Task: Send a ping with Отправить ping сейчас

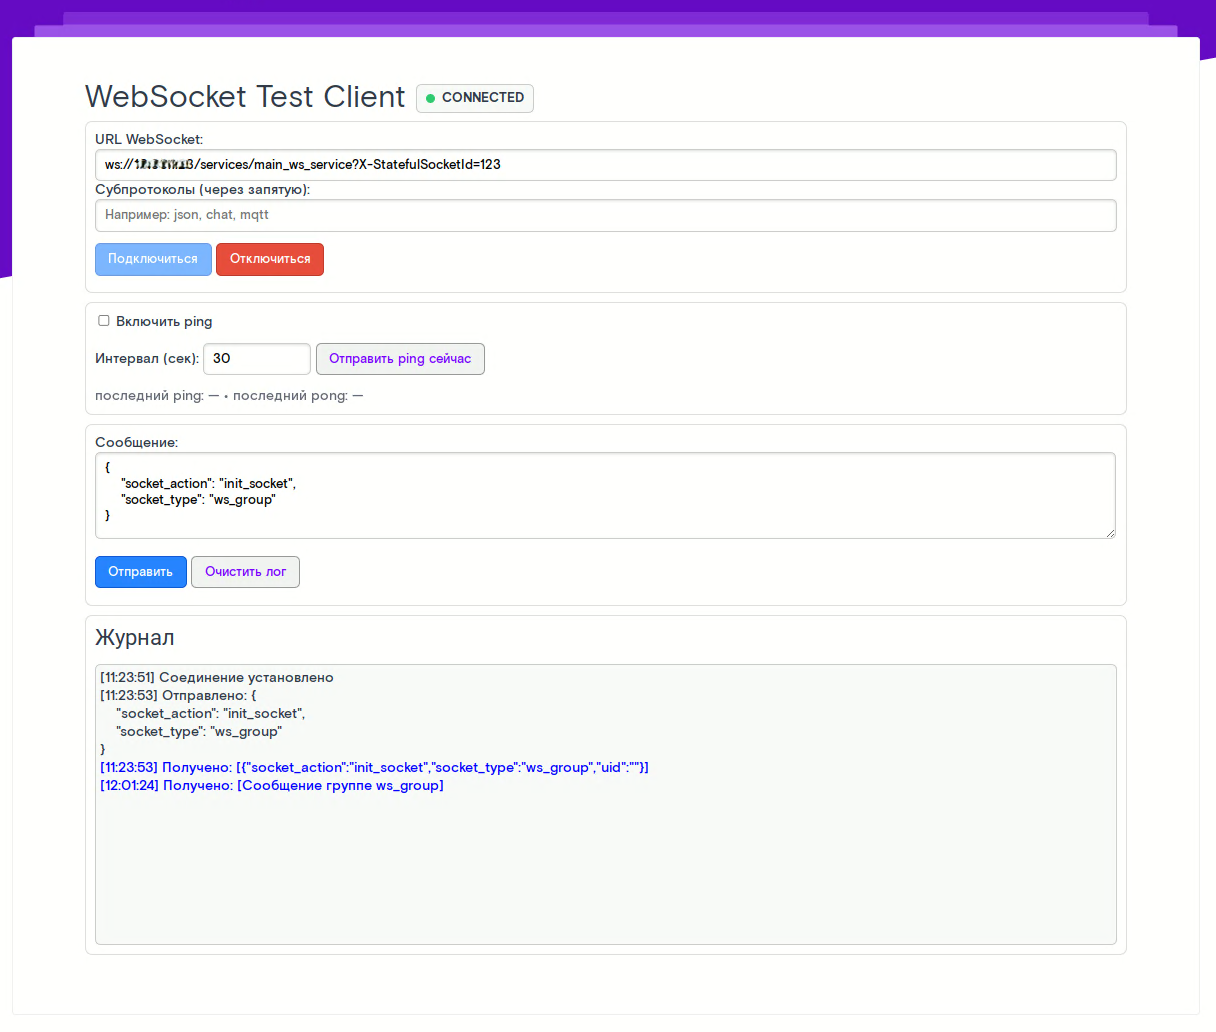Action: (x=400, y=359)
